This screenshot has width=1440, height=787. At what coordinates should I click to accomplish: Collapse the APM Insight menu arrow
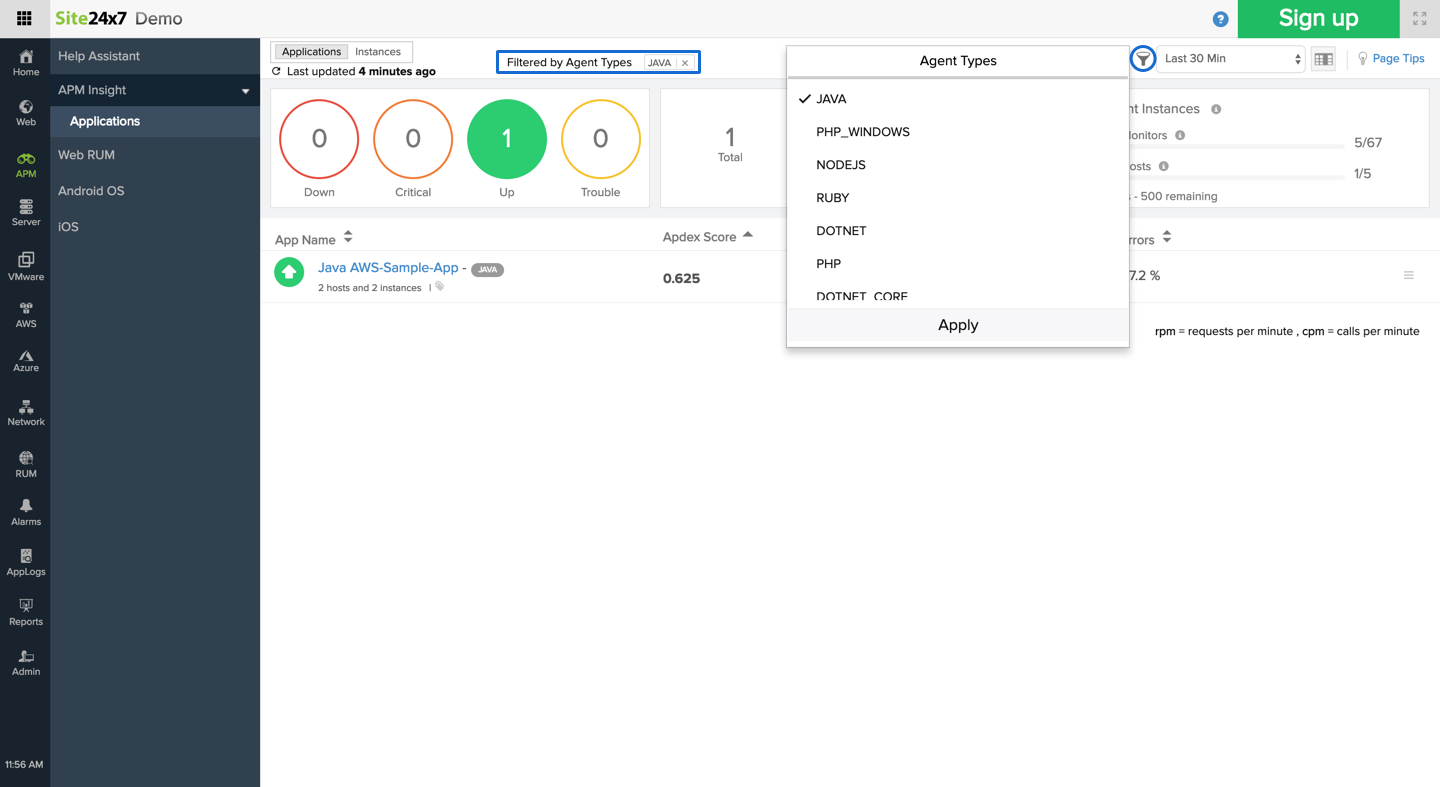pos(246,91)
